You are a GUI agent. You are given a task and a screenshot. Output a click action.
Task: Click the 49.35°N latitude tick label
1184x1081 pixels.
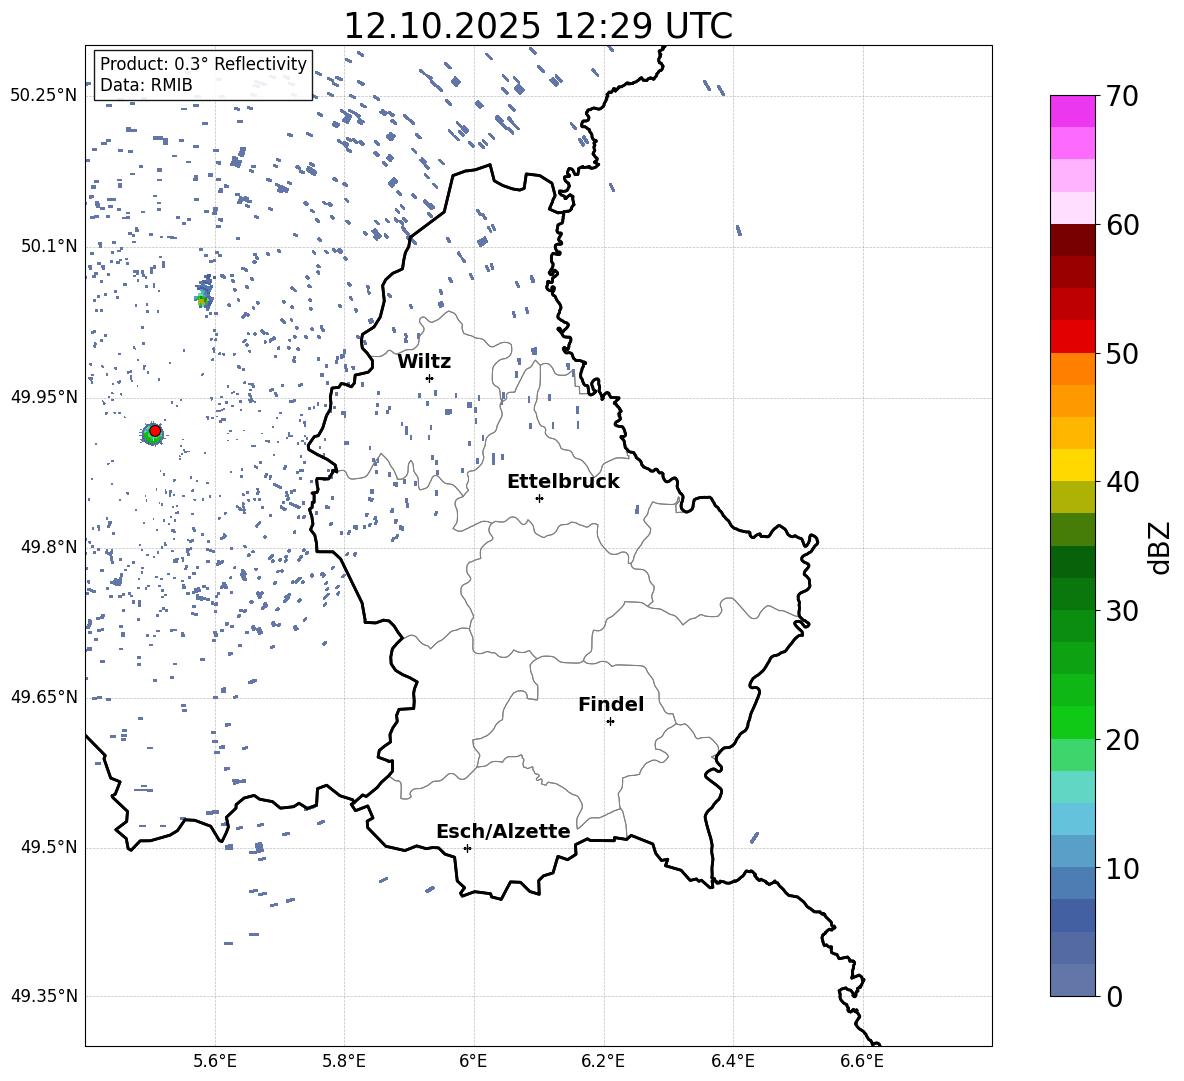pyautogui.click(x=44, y=996)
